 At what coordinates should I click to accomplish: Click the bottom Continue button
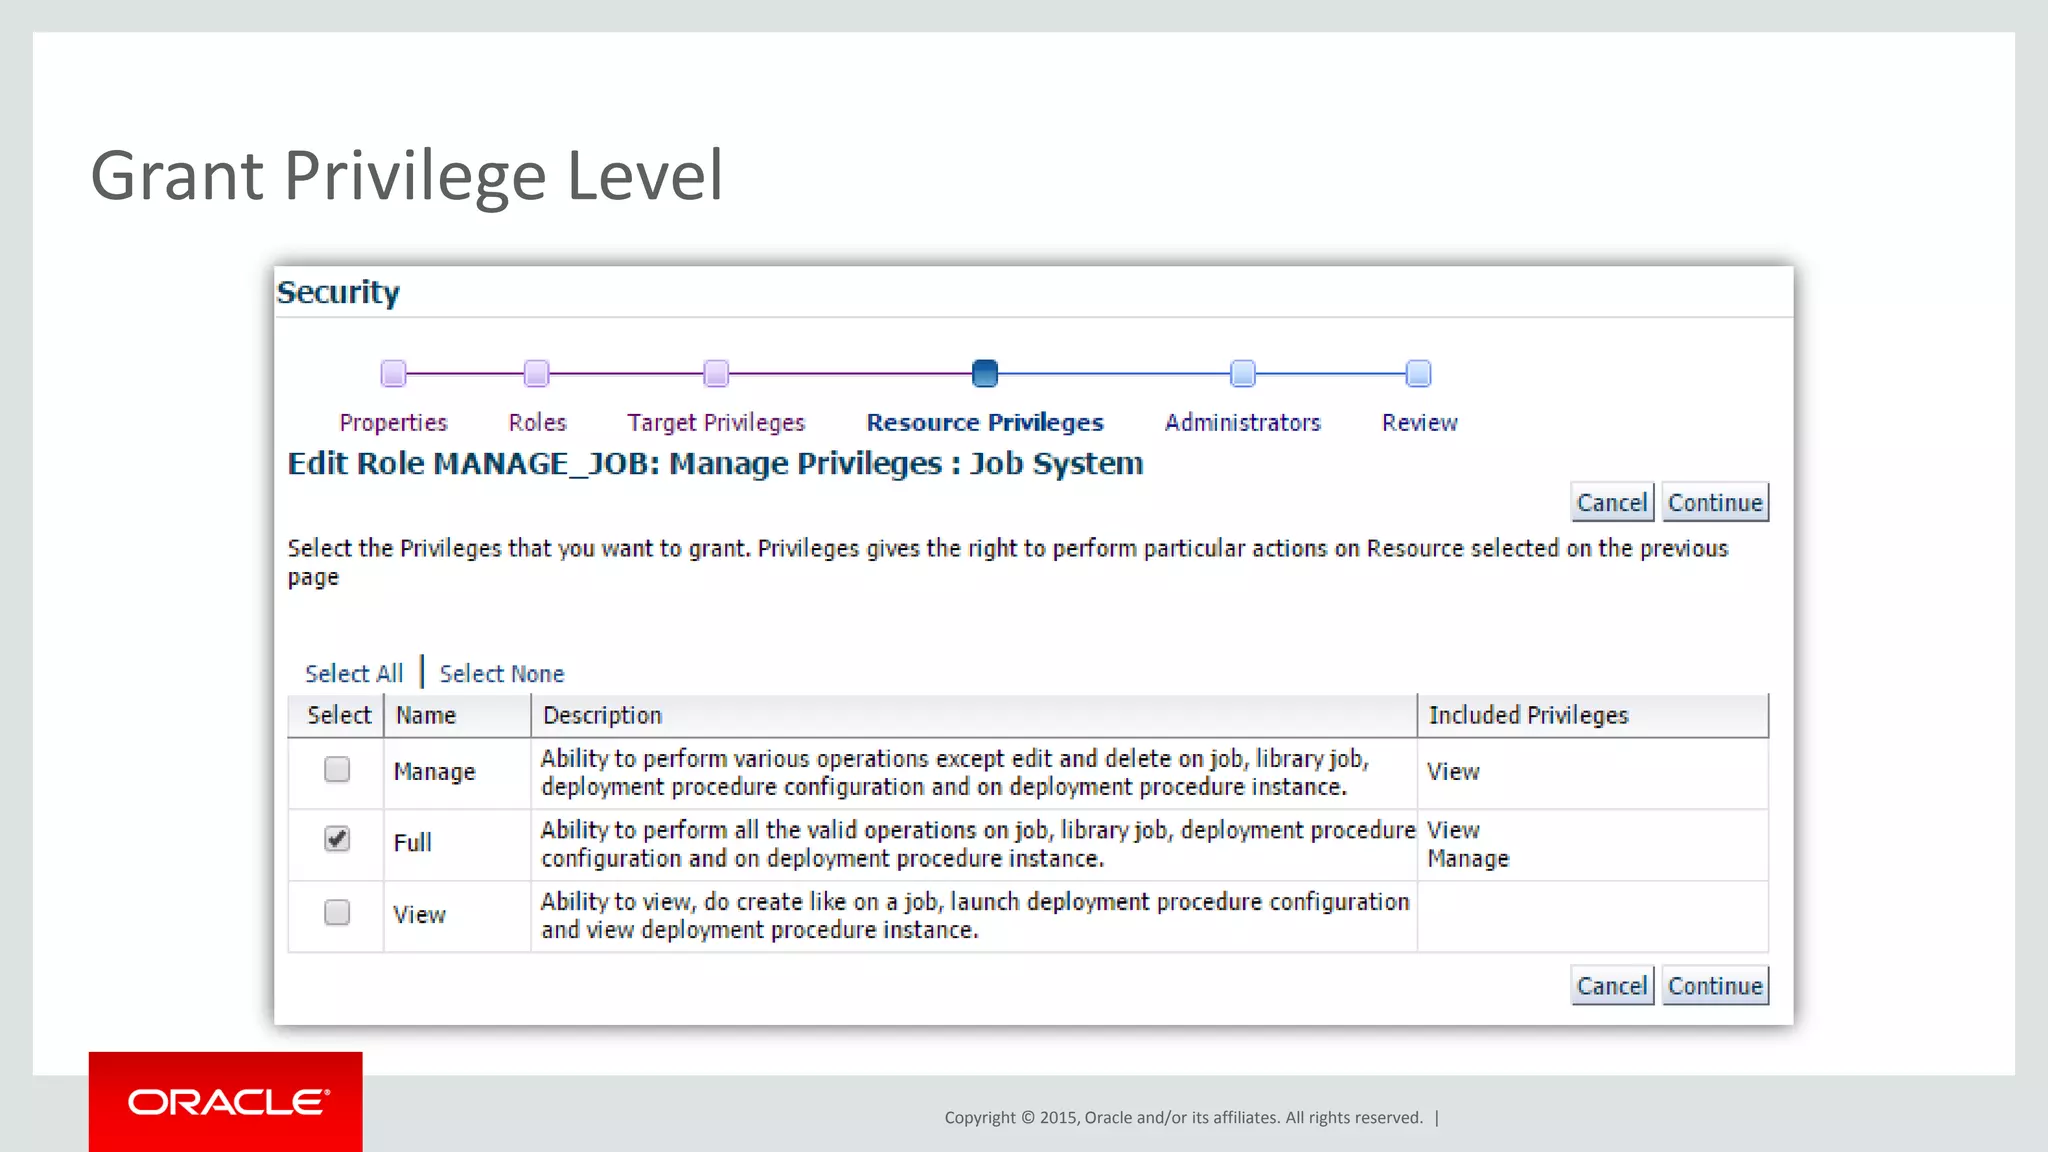pyautogui.click(x=1715, y=985)
